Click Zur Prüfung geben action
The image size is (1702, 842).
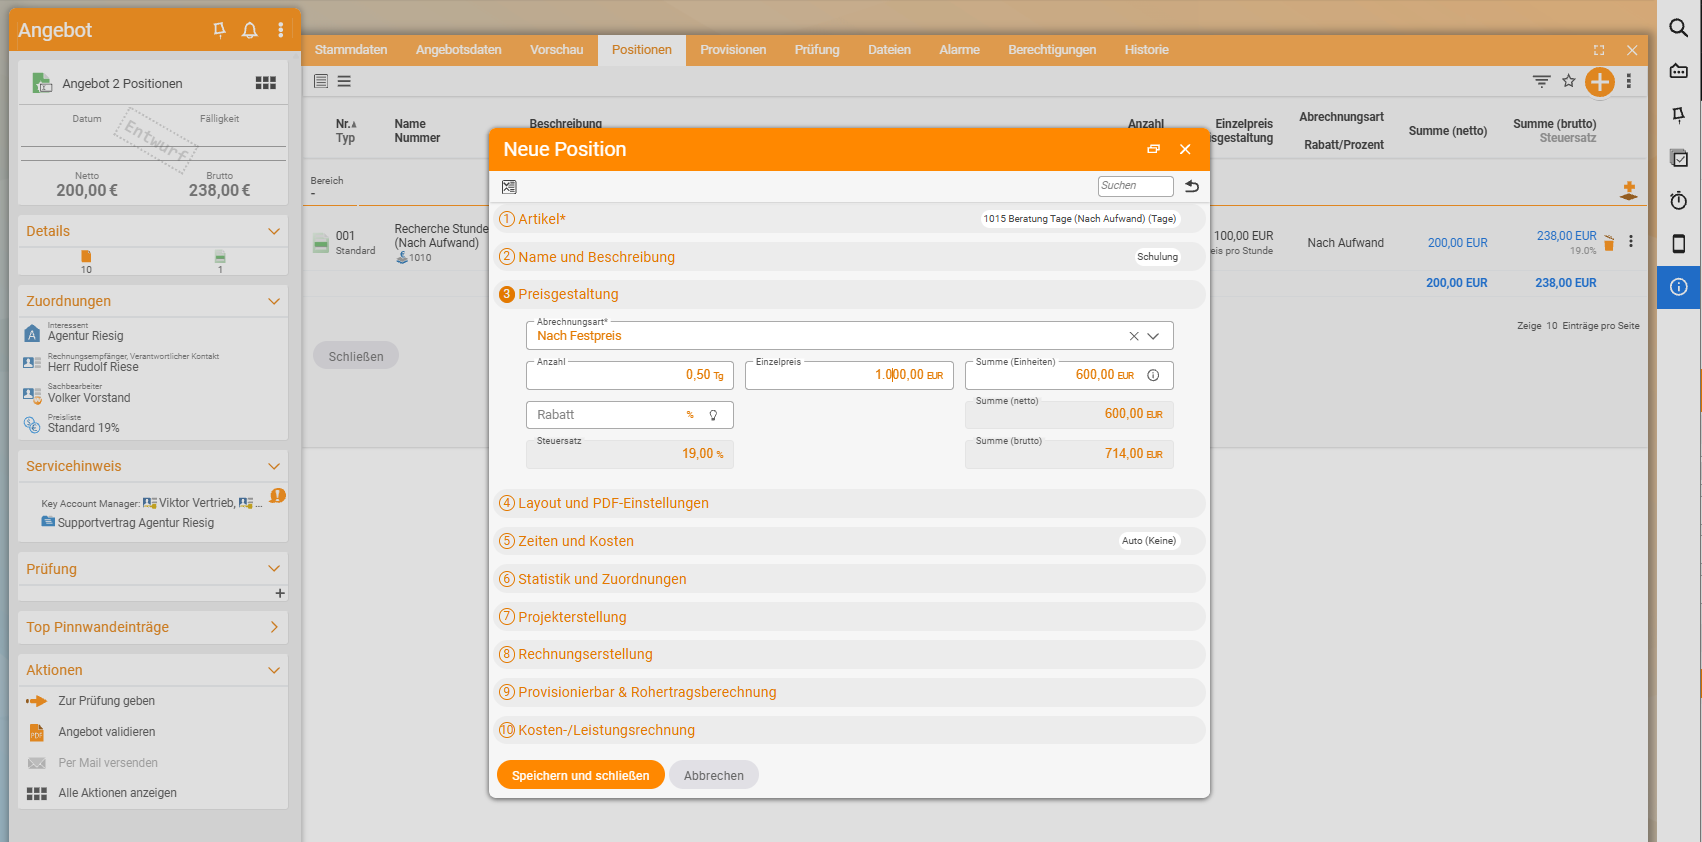tap(107, 701)
